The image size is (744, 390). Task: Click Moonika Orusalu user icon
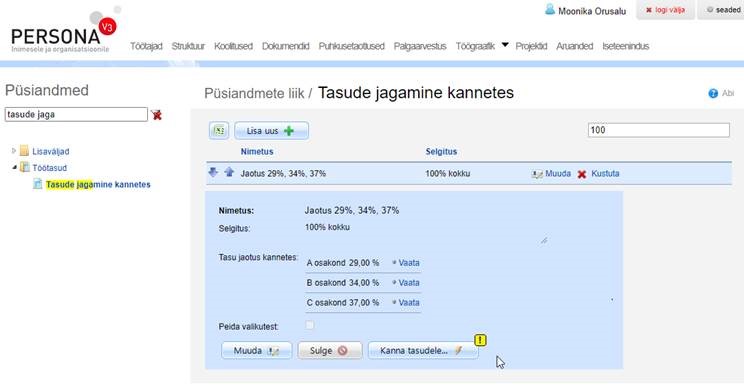point(550,9)
